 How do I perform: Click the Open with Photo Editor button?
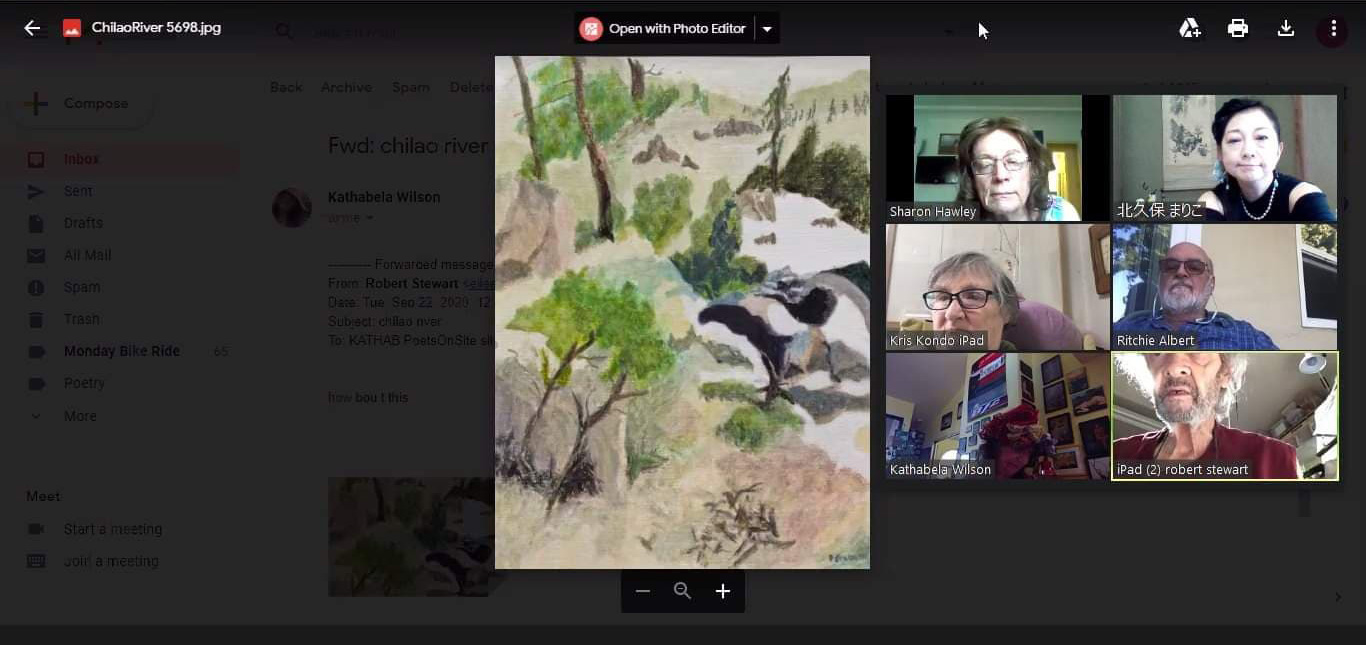pos(663,29)
